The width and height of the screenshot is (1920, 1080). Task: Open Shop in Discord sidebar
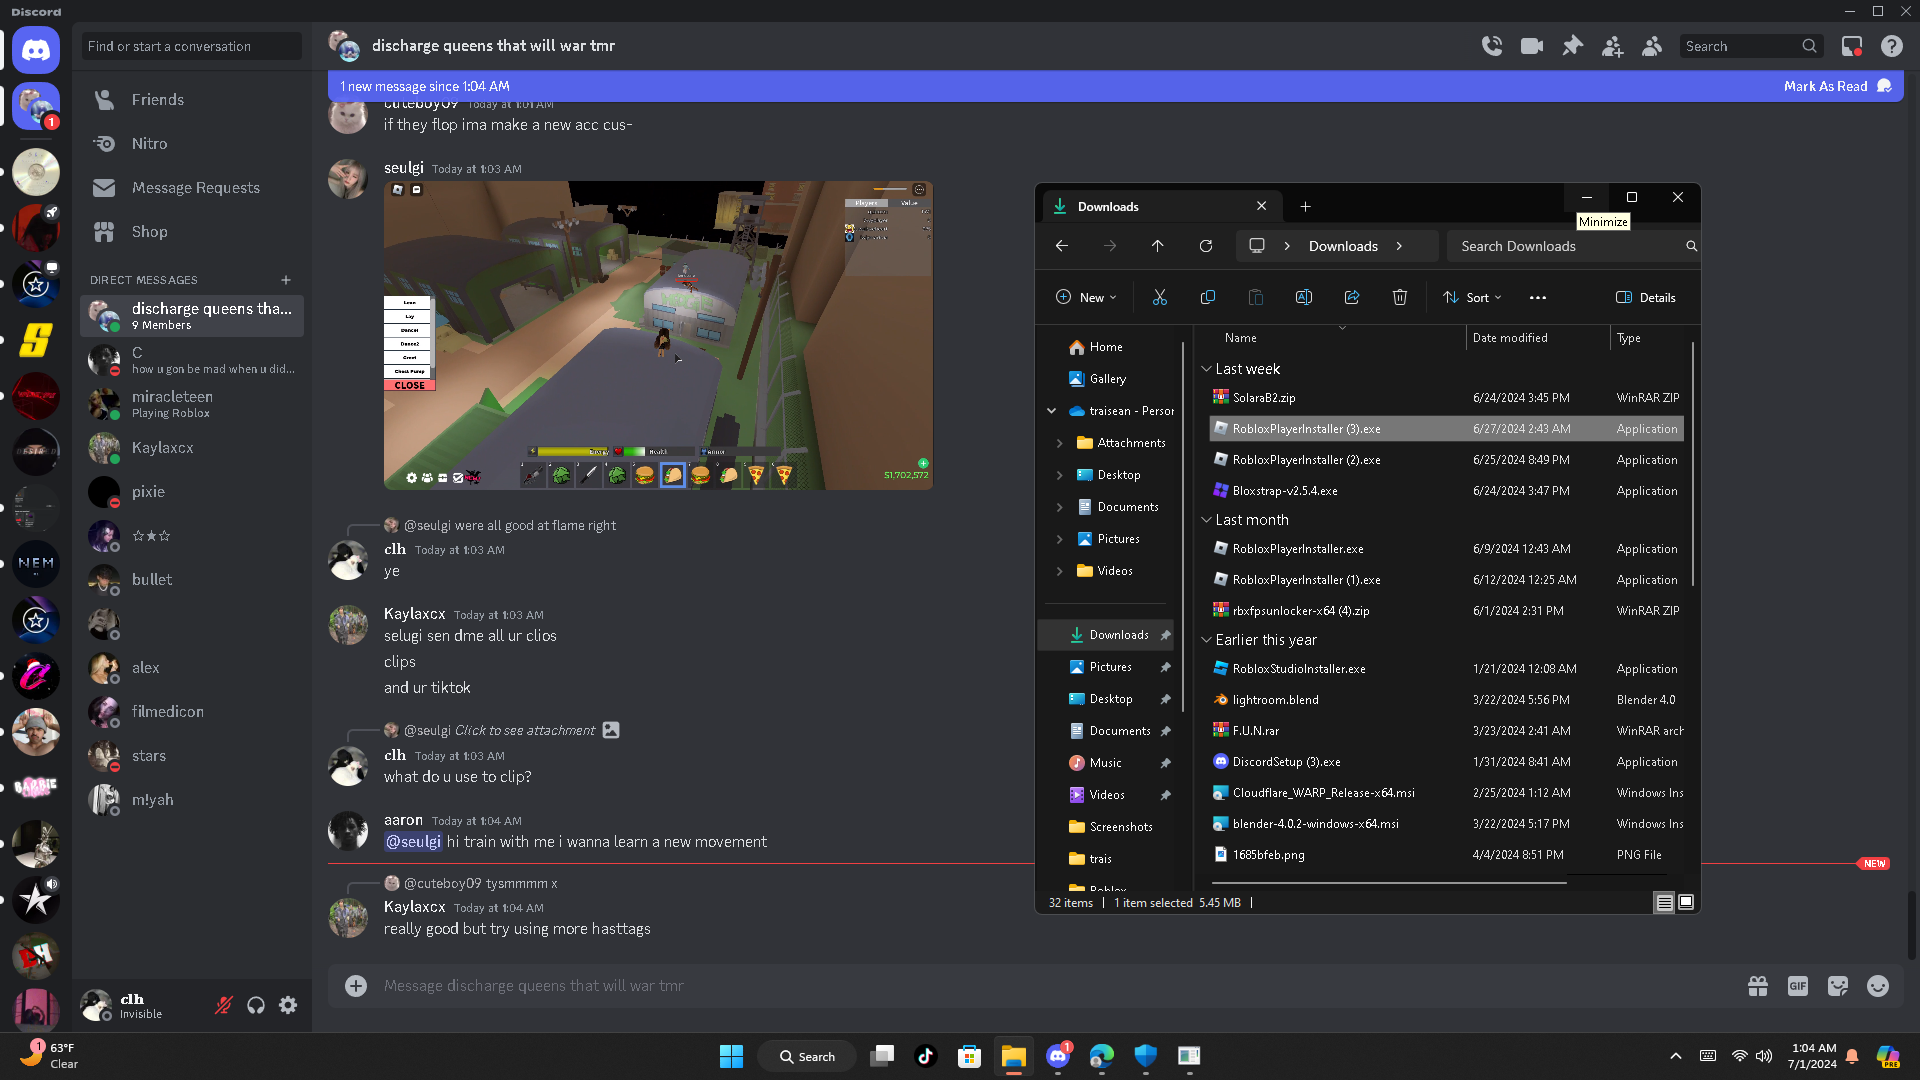coord(192,232)
